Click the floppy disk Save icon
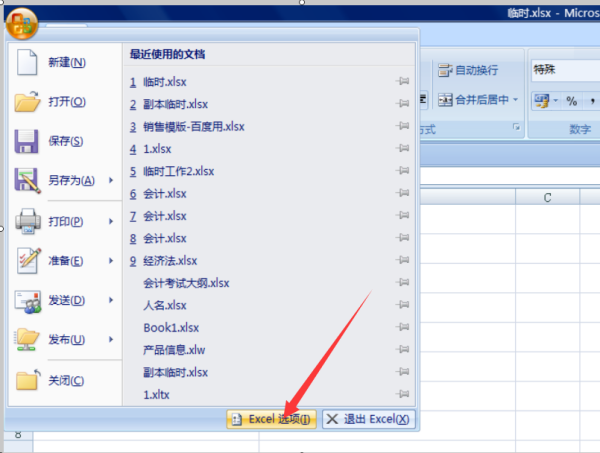600x453 pixels. pyautogui.click(x=26, y=141)
